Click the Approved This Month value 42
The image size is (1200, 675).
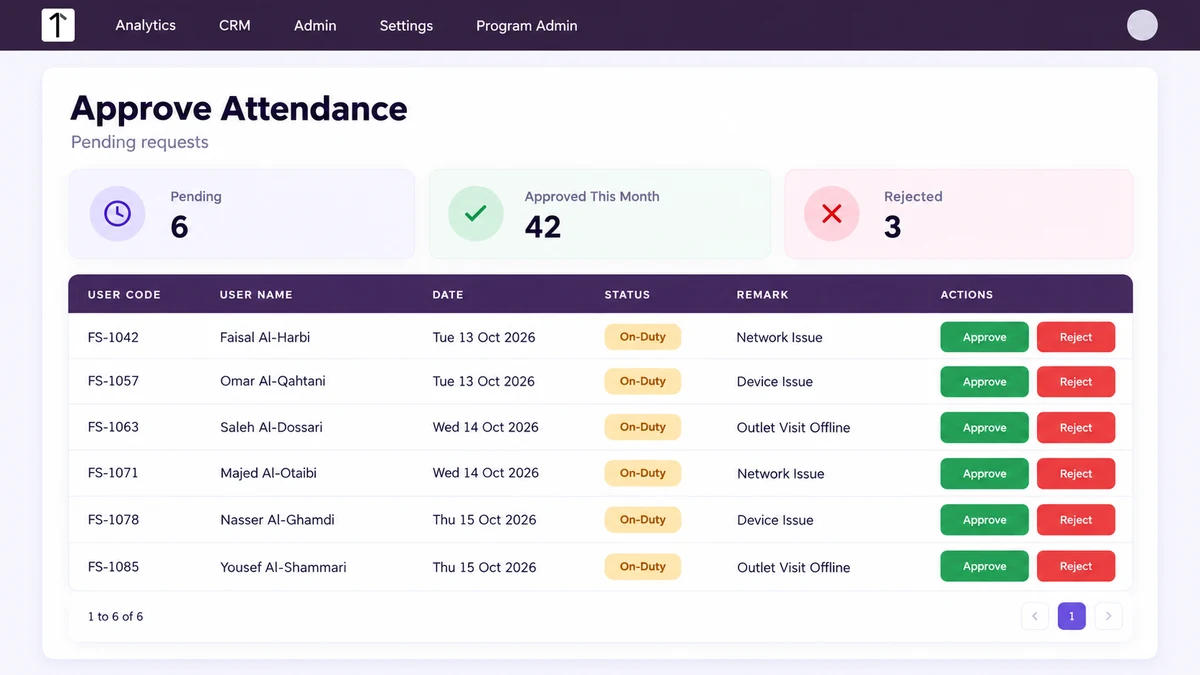click(x=543, y=227)
